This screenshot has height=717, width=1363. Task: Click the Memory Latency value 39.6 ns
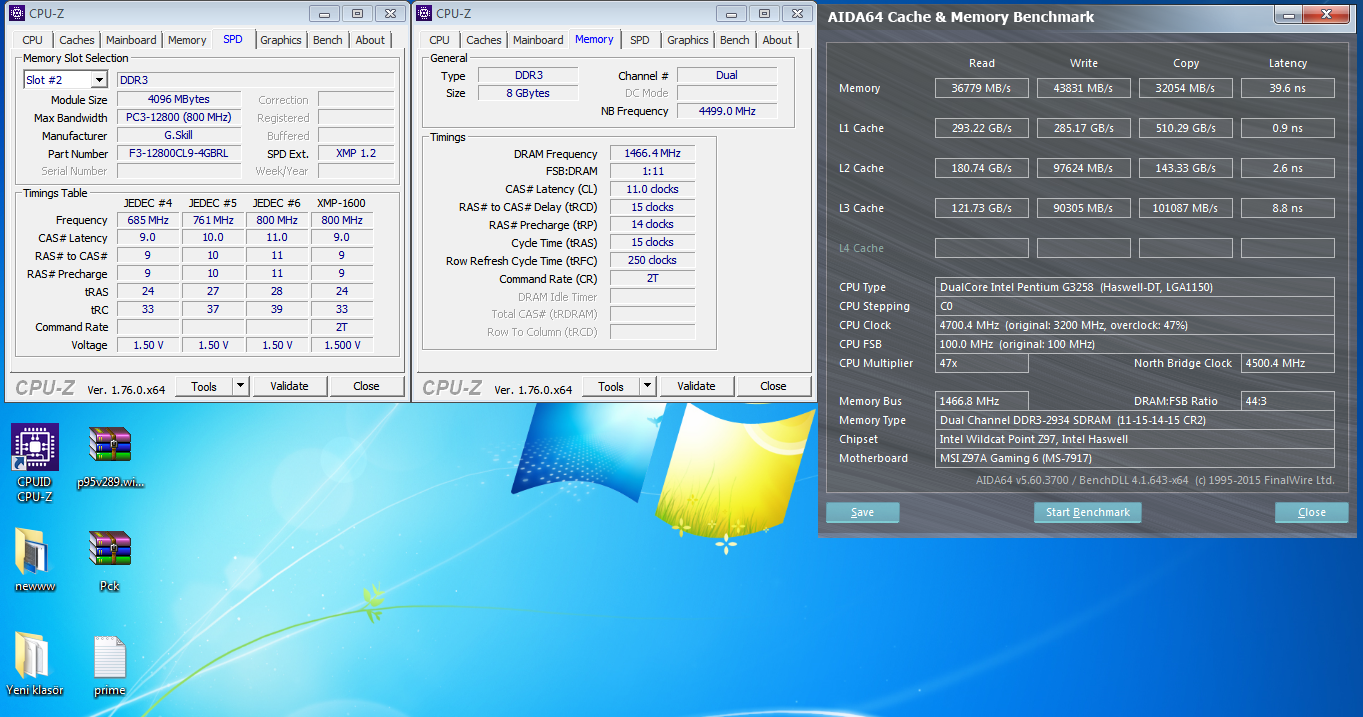tap(1288, 88)
